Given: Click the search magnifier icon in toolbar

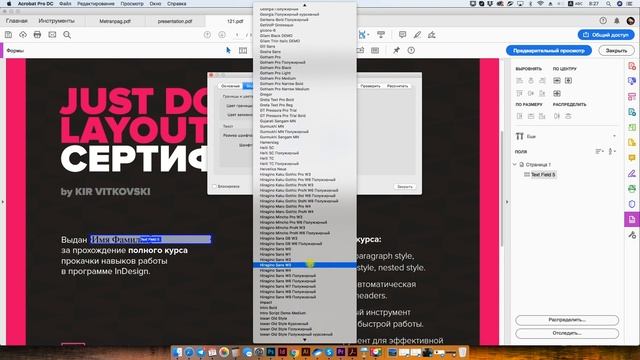Looking at the screenshot, I should [67, 35].
